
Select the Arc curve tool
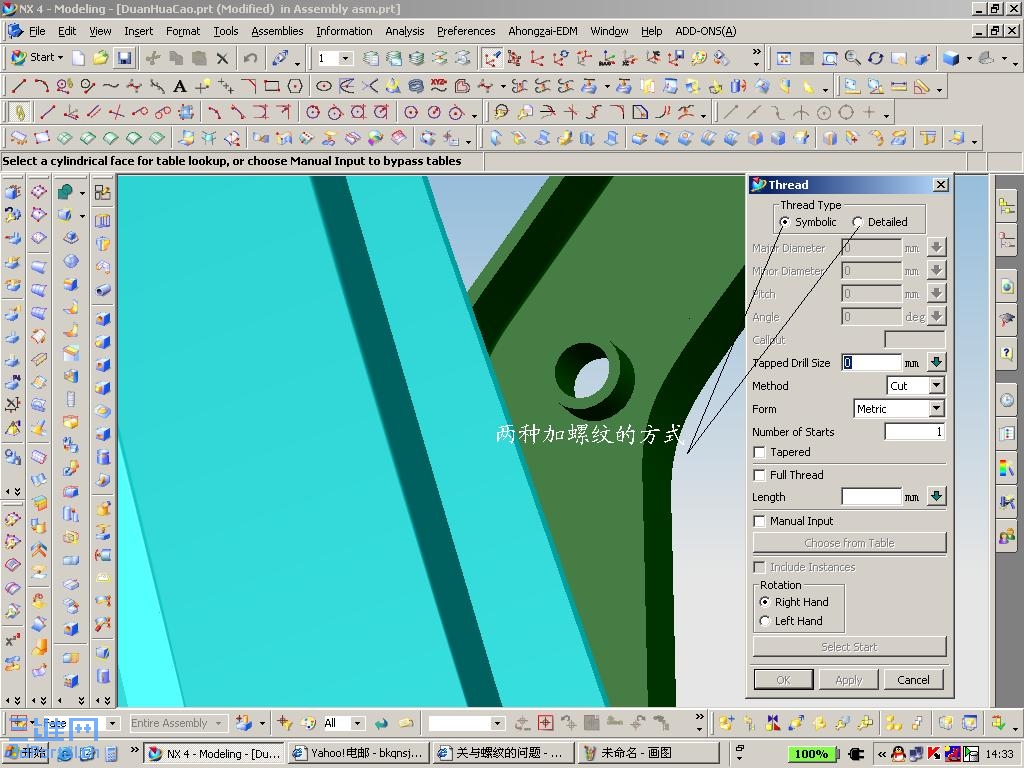[41, 86]
